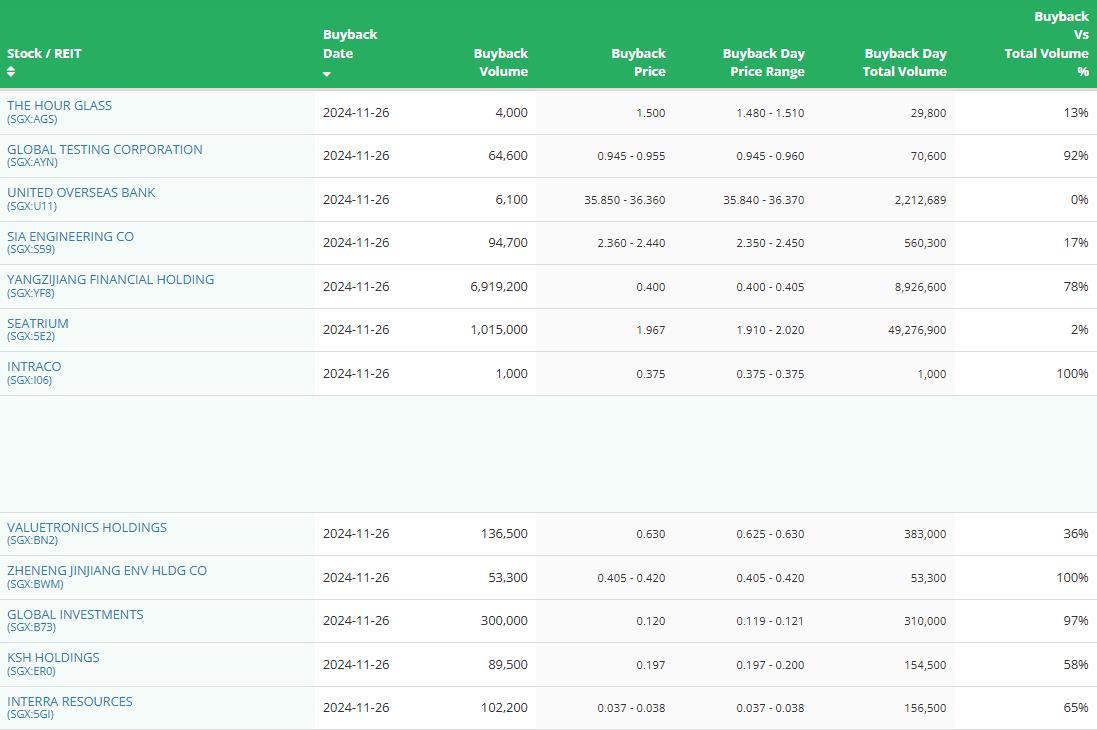Open GLOBAL INVESTMENTS link
Viewport: 1097px width, 730px height.
pyautogui.click(x=76, y=615)
